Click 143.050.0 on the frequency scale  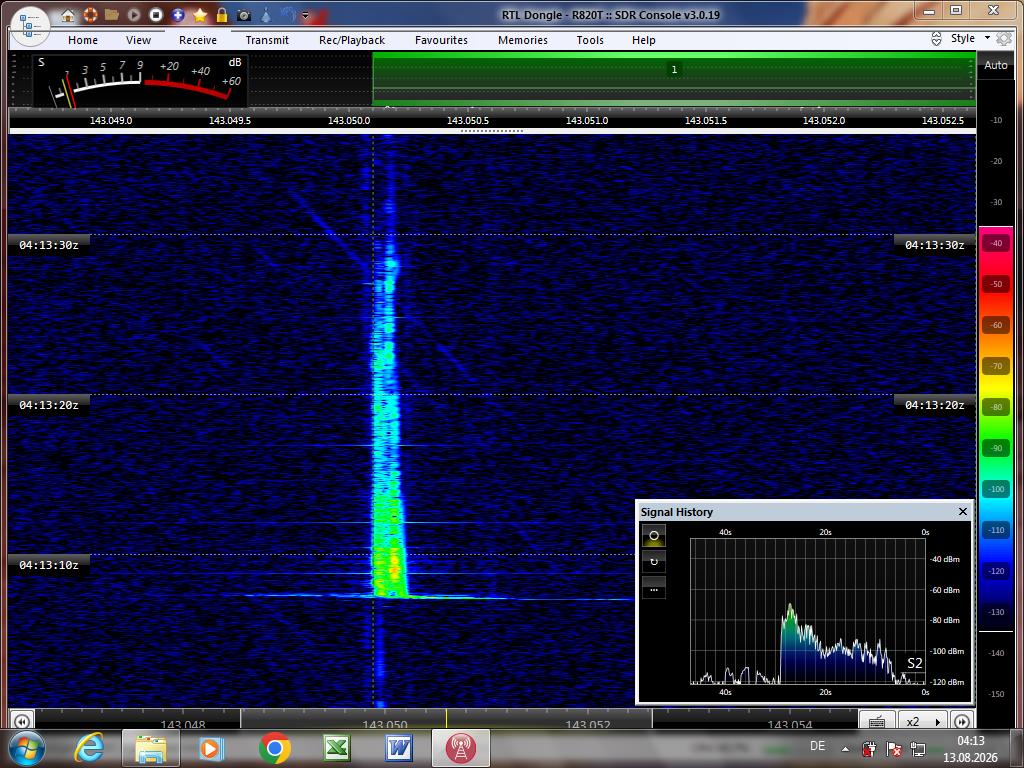349,121
